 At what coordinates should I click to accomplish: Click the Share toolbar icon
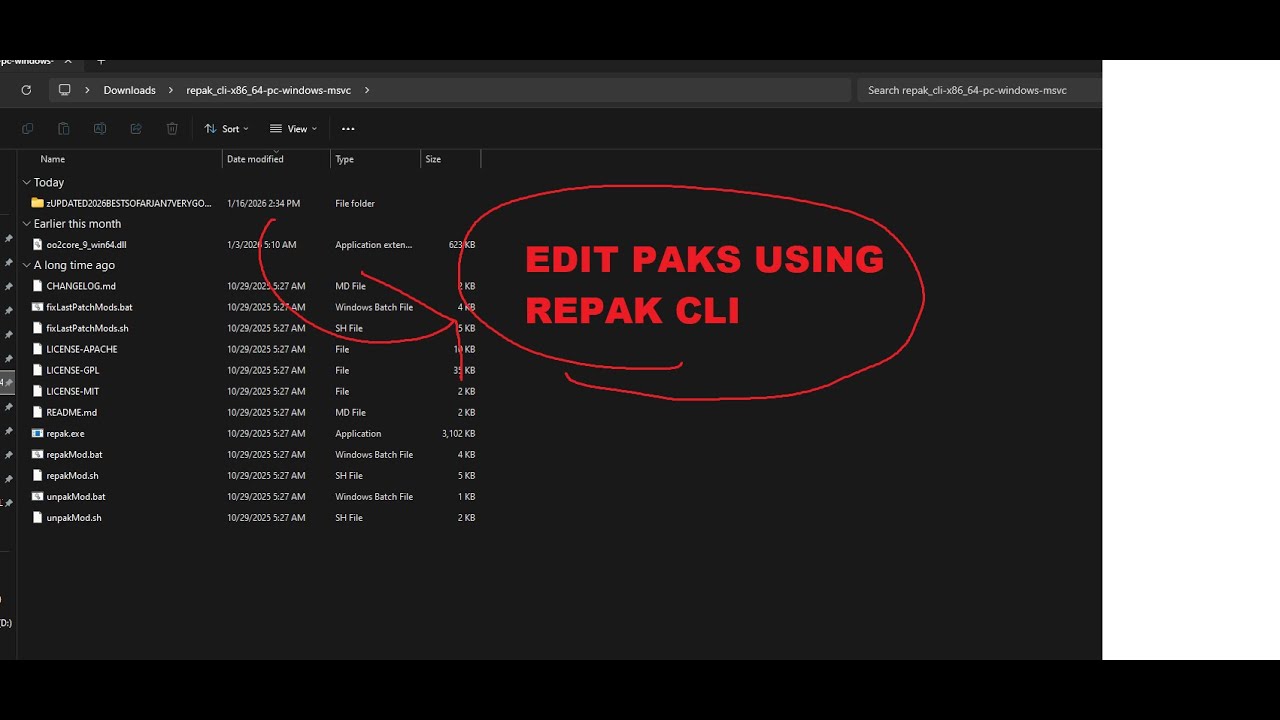click(136, 129)
